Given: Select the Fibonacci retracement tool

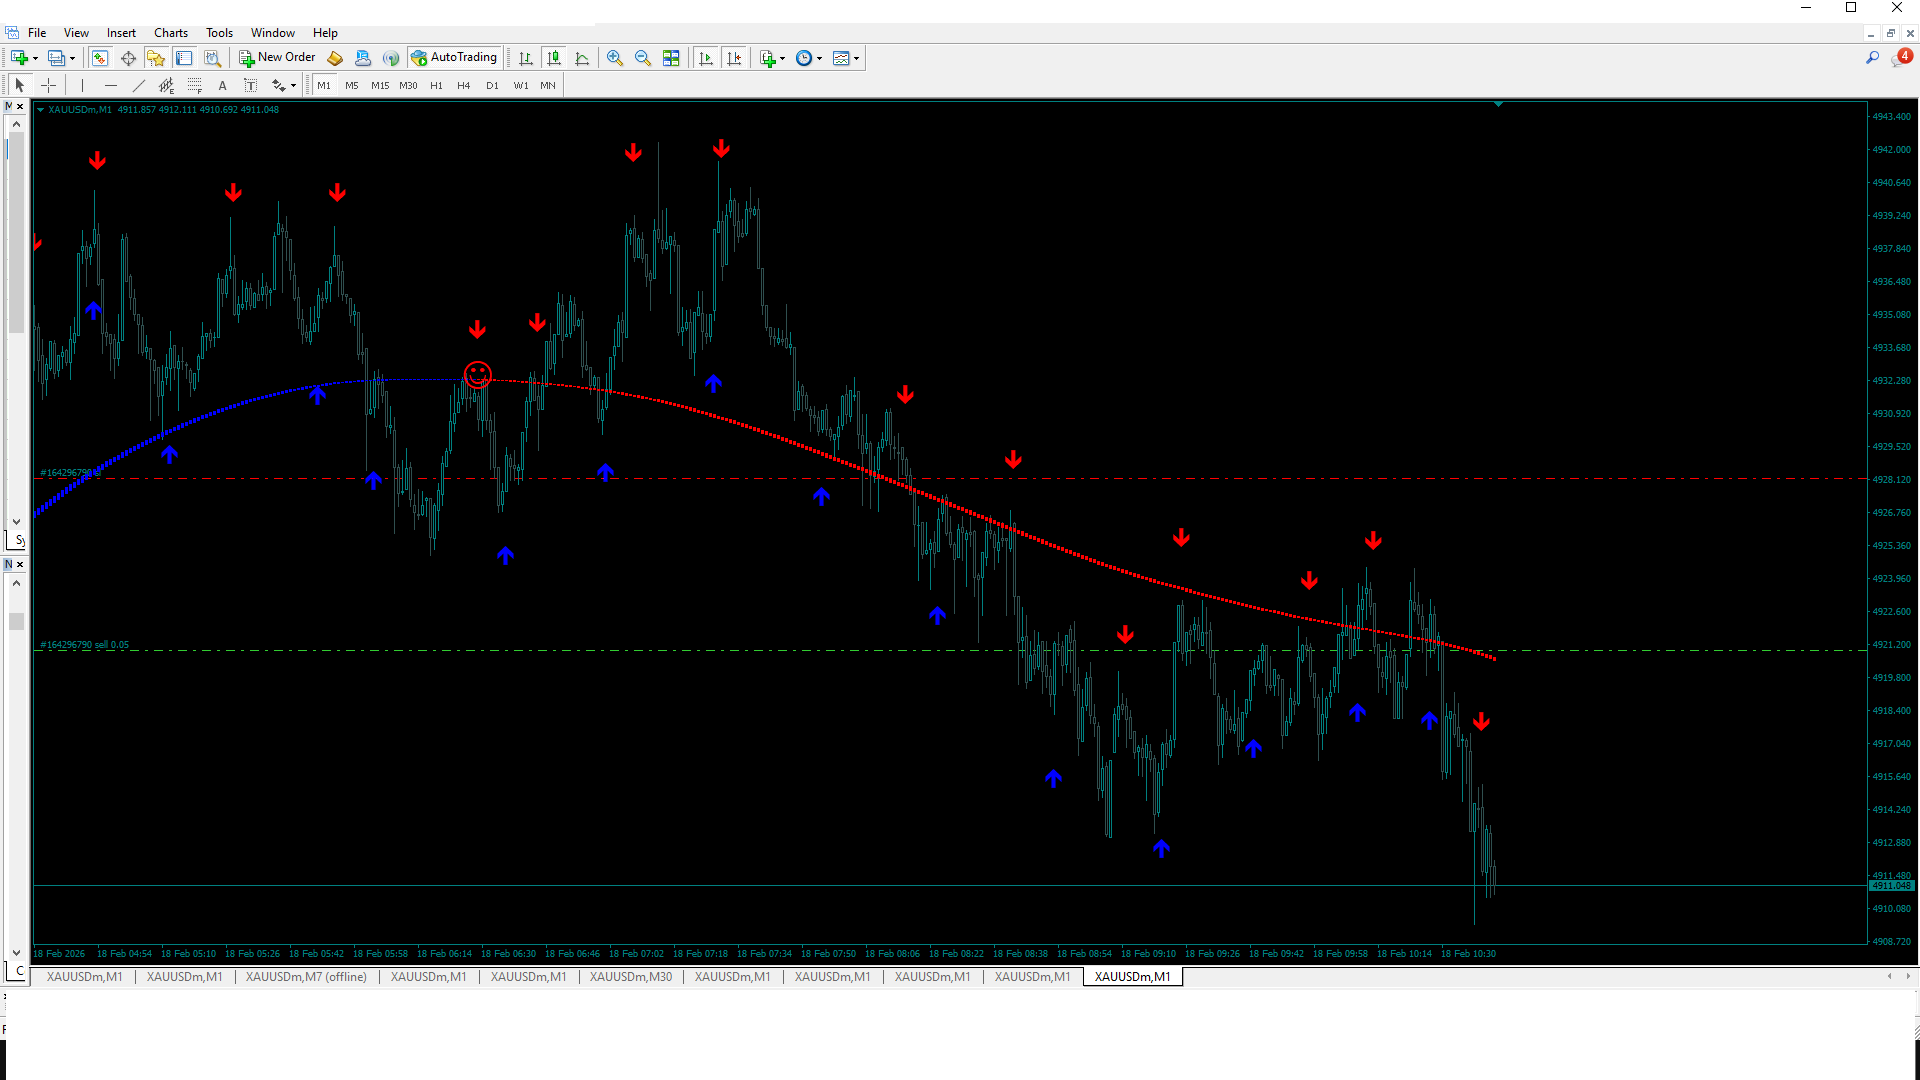Looking at the screenshot, I should point(195,86).
